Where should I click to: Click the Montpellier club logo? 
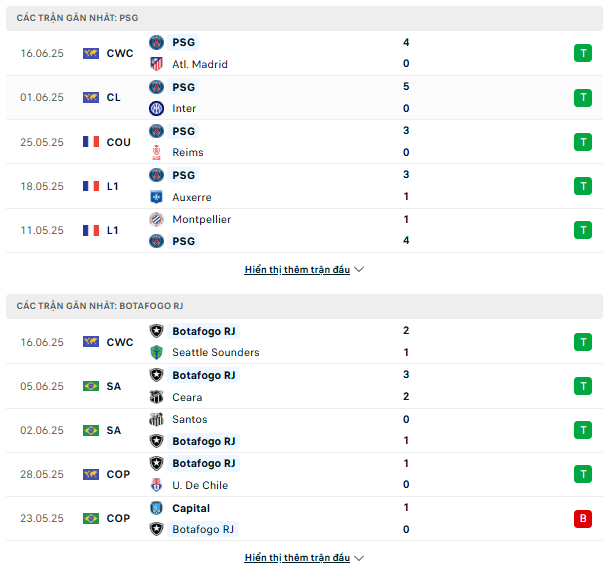(x=156, y=219)
